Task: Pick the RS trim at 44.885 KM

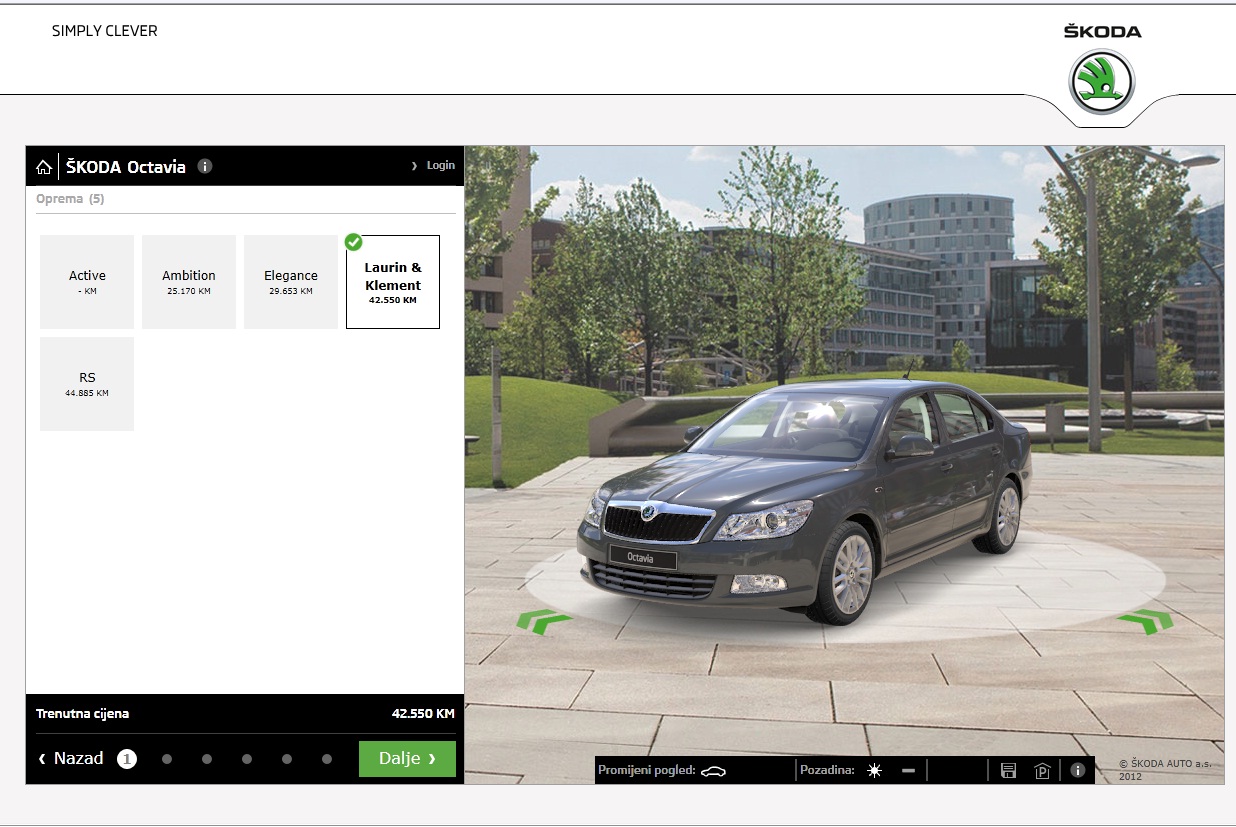Action: tap(87, 384)
